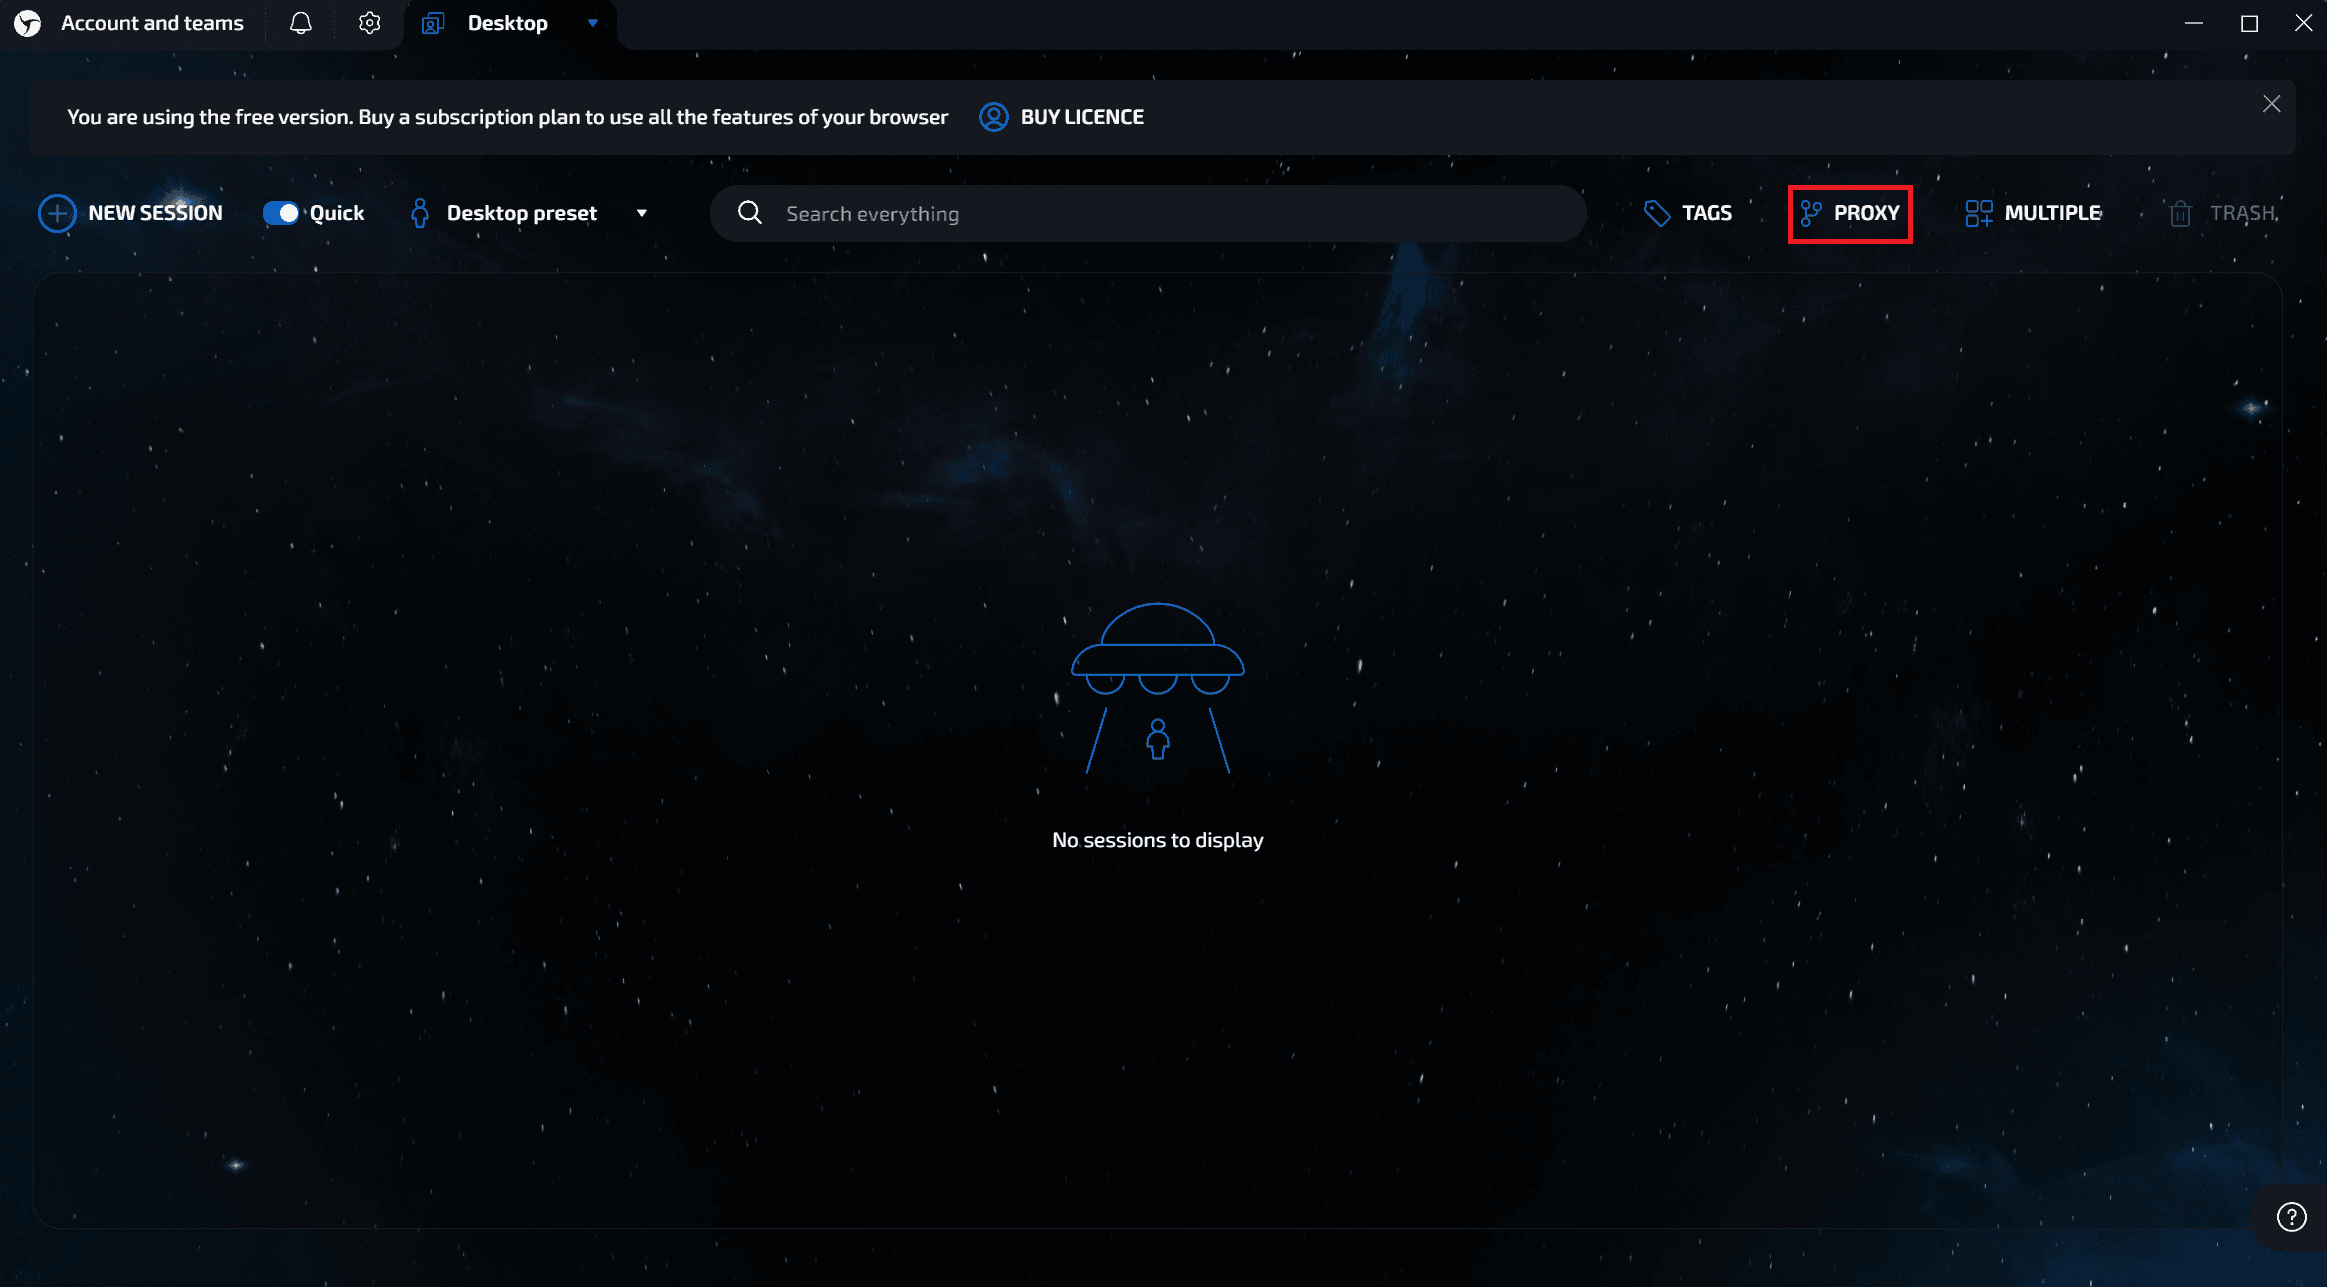Click the browser logo icon
The image size is (2327, 1287).
(28, 23)
